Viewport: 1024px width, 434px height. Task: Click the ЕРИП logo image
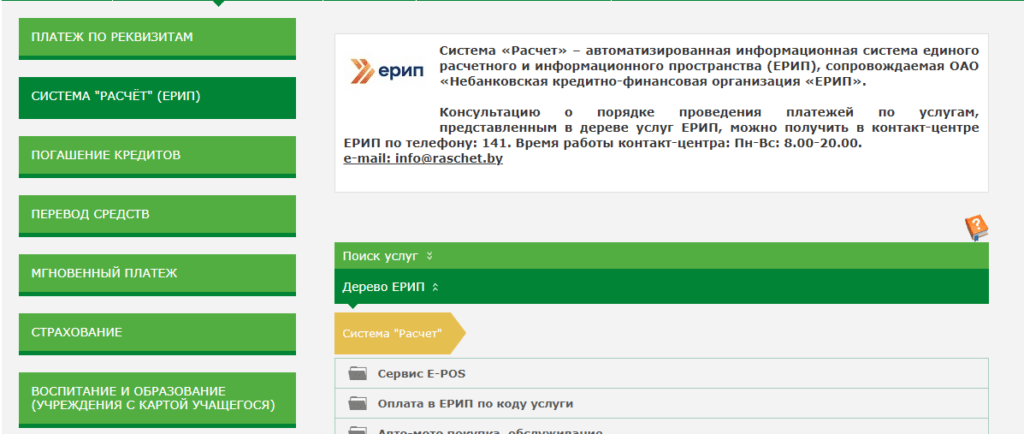point(386,71)
